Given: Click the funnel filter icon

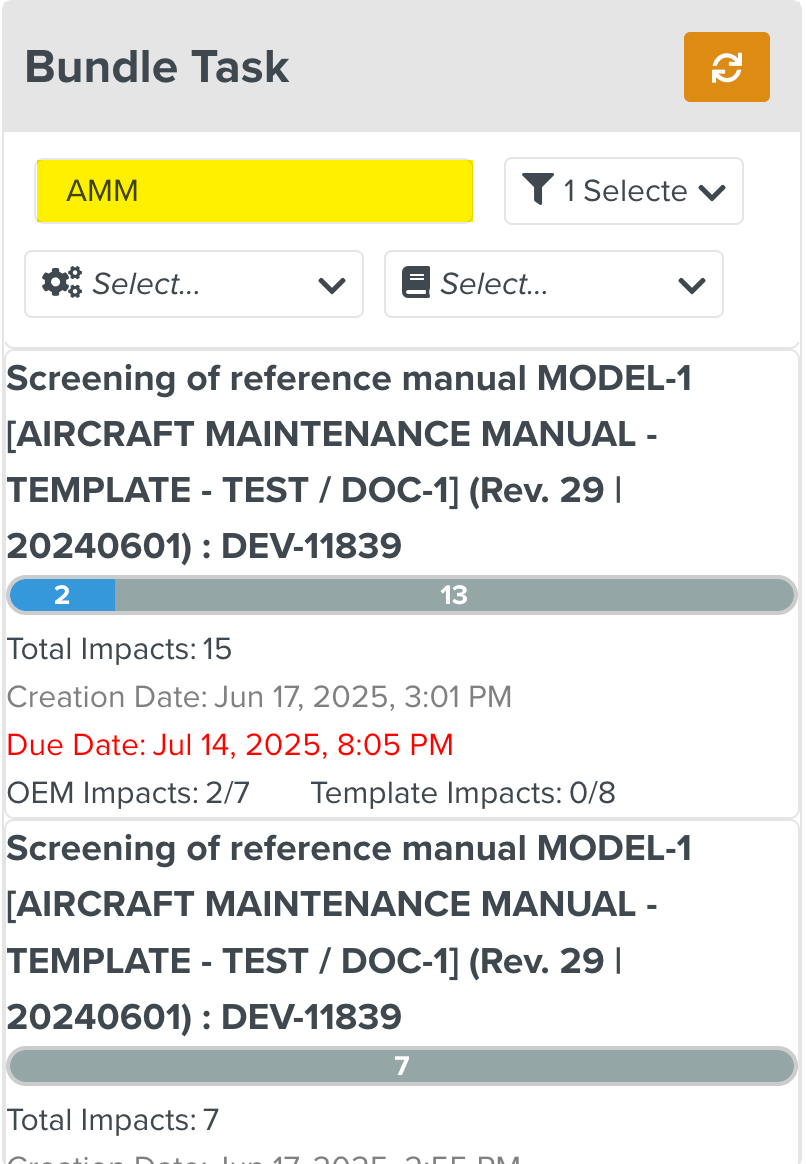Looking at the screenshot, I should (538, 190).
